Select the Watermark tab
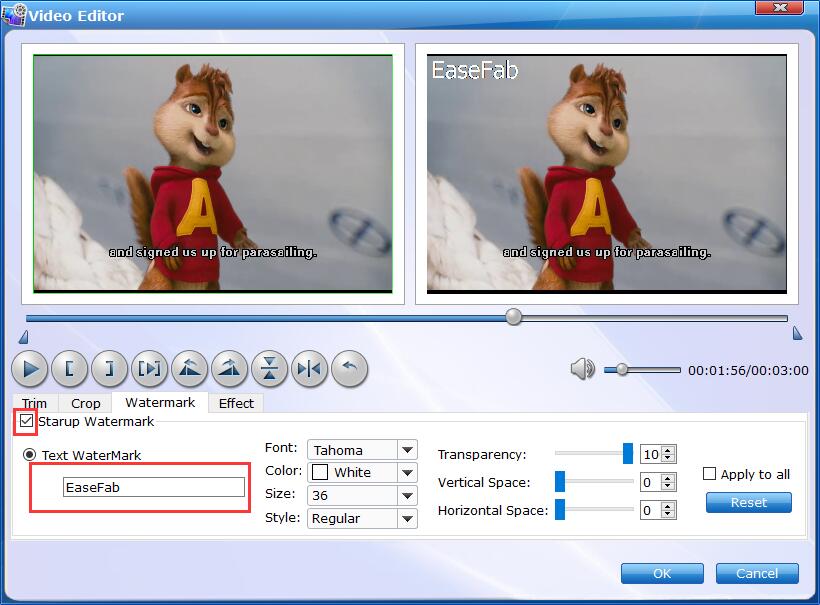This screenshot has width=820, height=605. pos(160,402)
